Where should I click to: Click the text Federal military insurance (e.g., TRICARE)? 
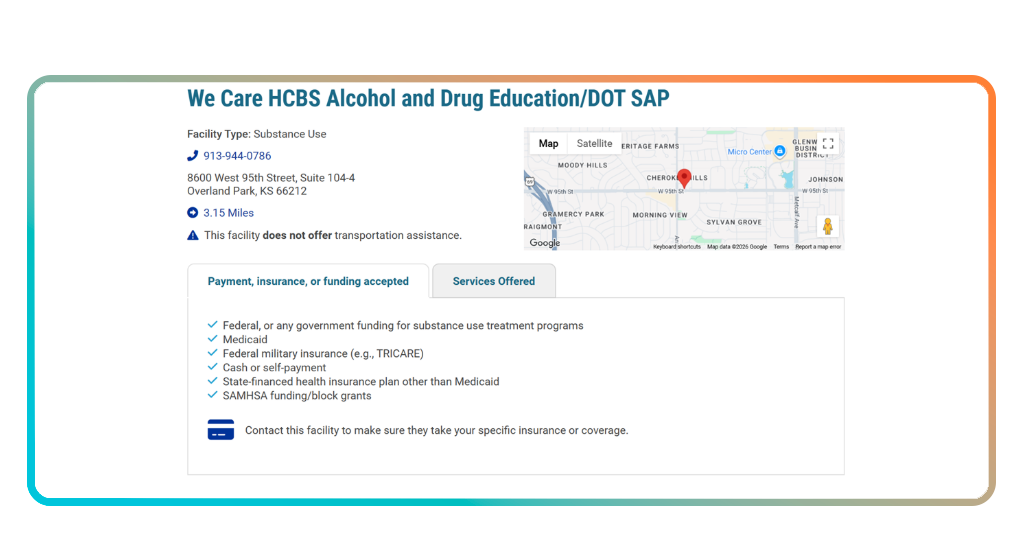coord(323,353)
